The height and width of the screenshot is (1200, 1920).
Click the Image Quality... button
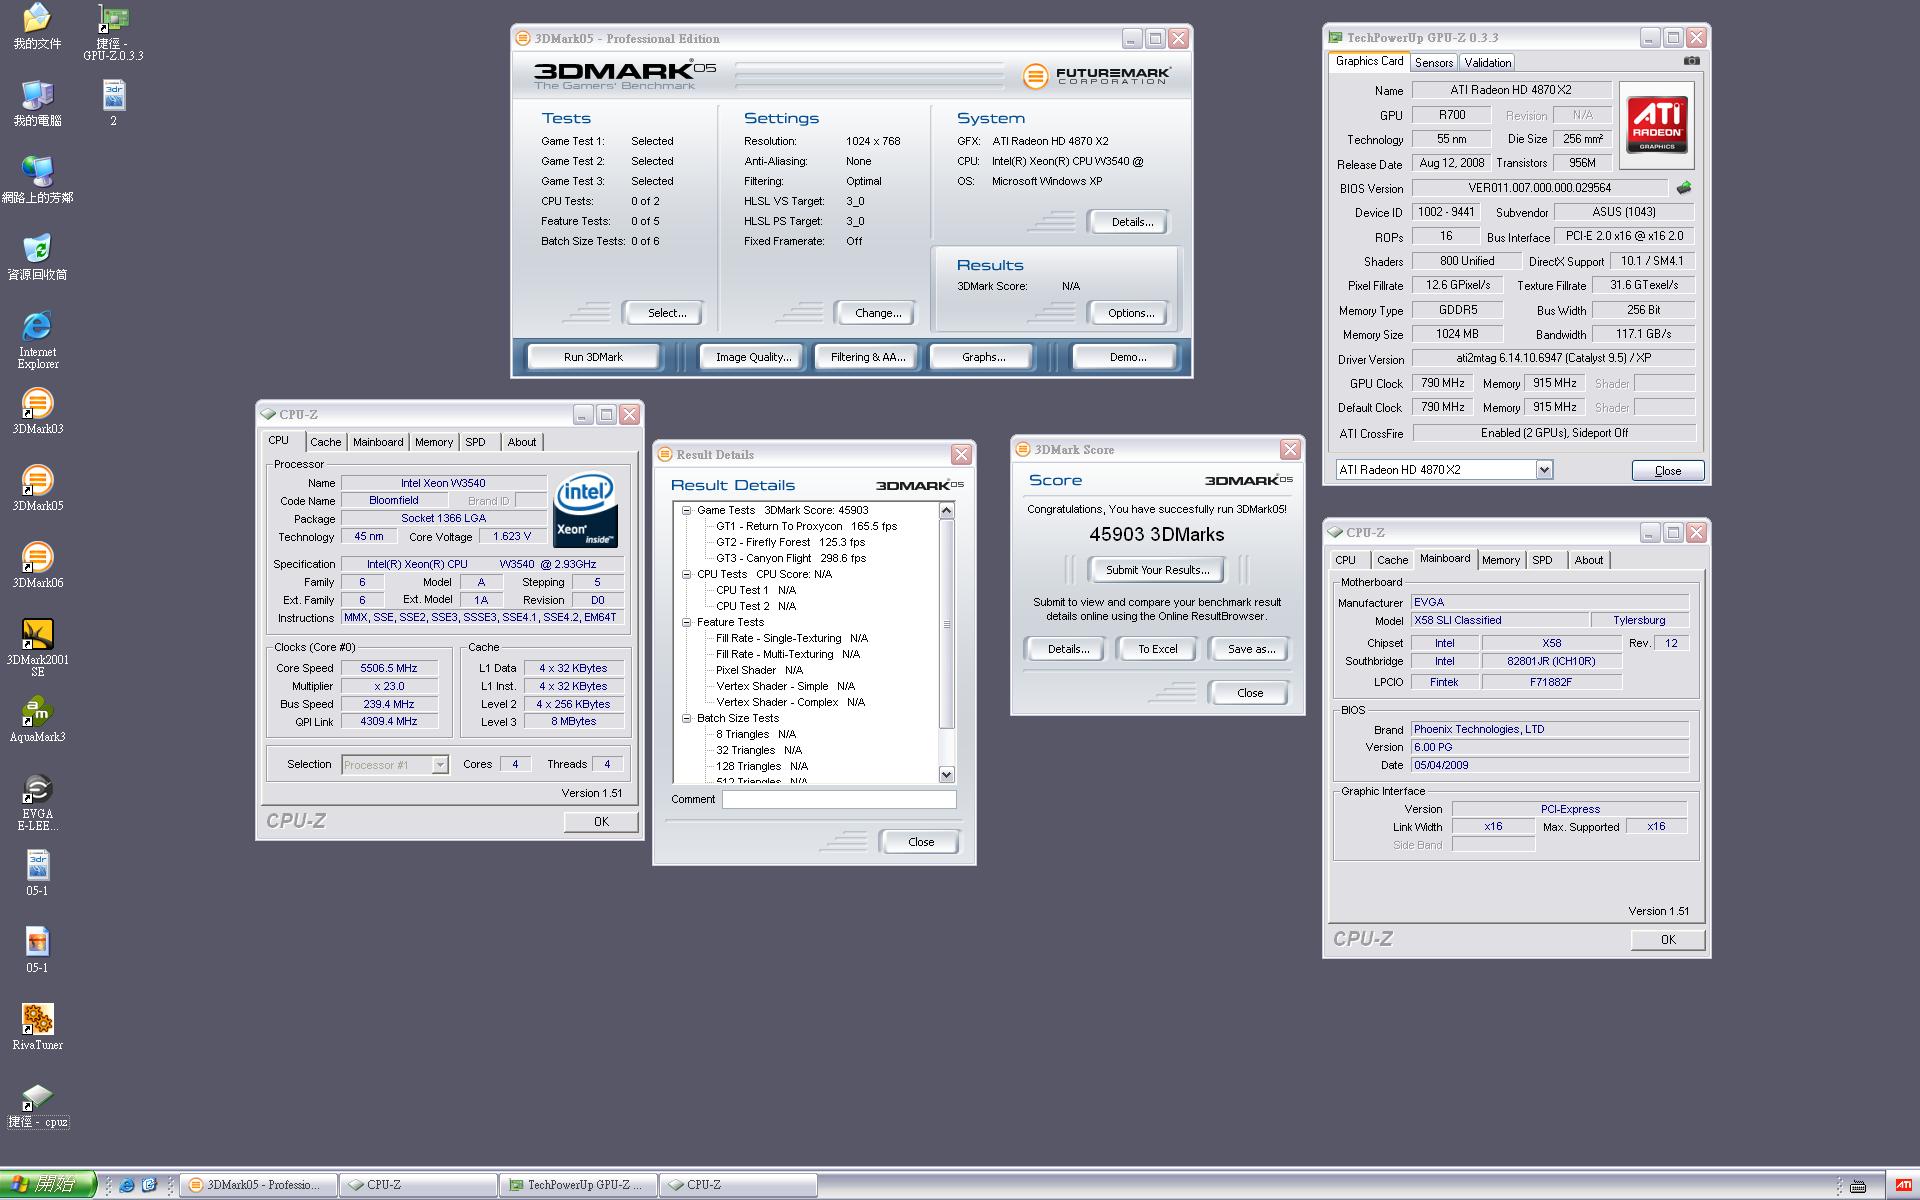(753, 357)
